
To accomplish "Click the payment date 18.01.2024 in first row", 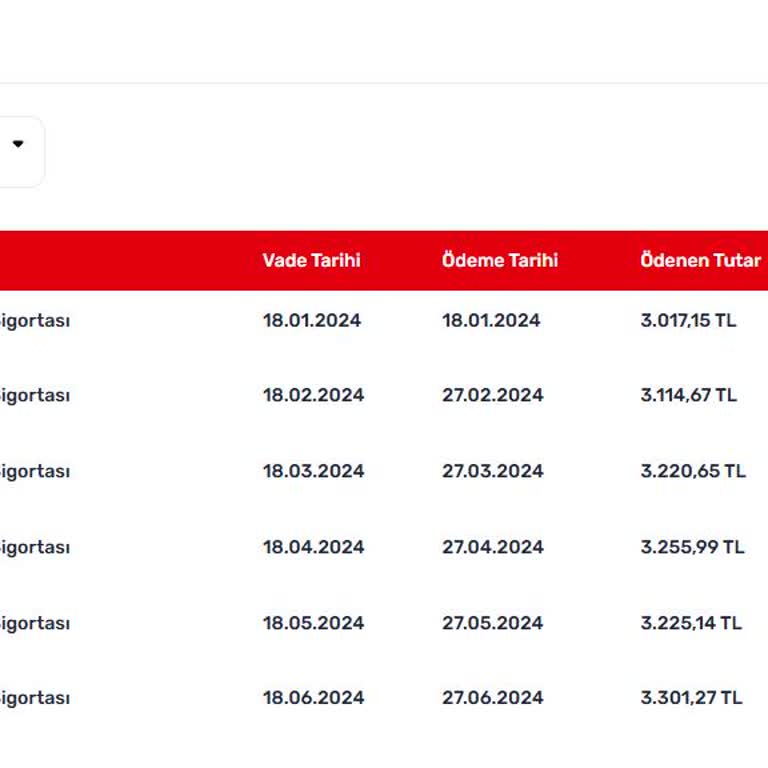I will [x=491, y=321].
